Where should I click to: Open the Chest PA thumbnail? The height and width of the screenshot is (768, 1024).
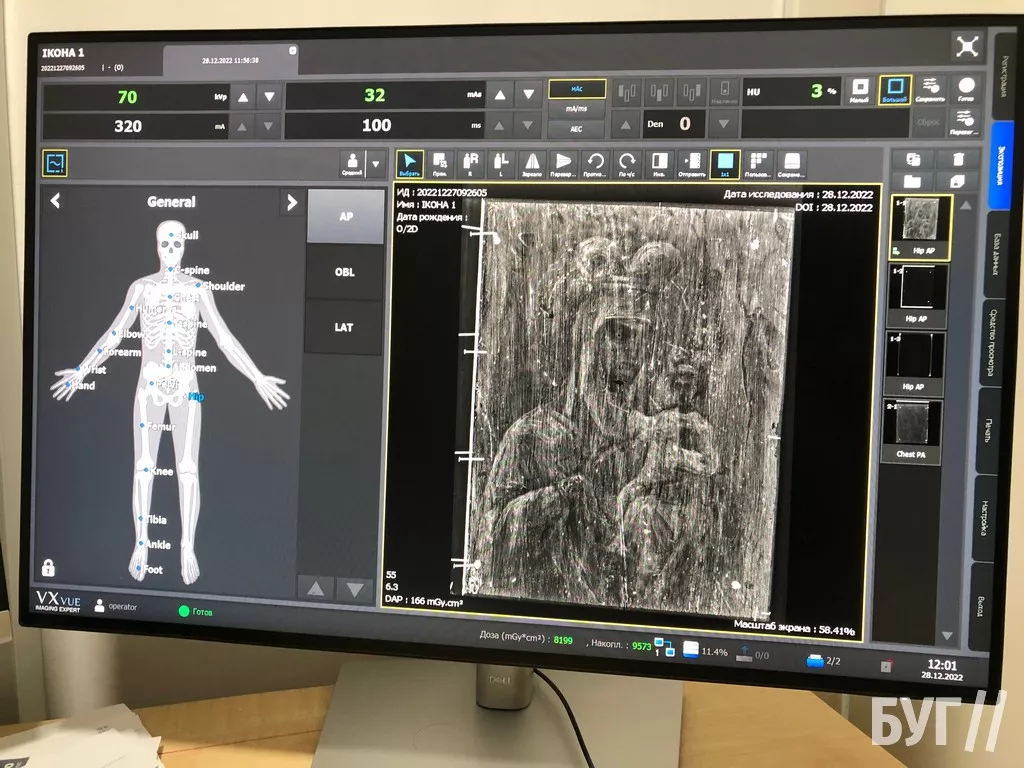tap(915, 431)
